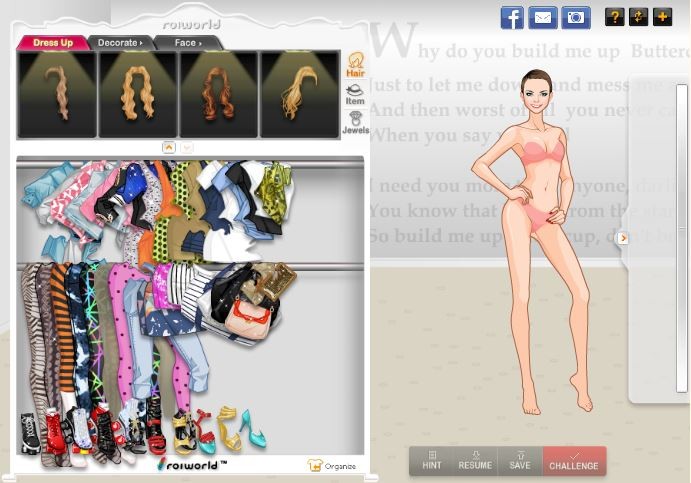The height and width of the screenshot is (483, 691).
Task: Select the Jewels ring category icon
Action: tap(355, 124)
